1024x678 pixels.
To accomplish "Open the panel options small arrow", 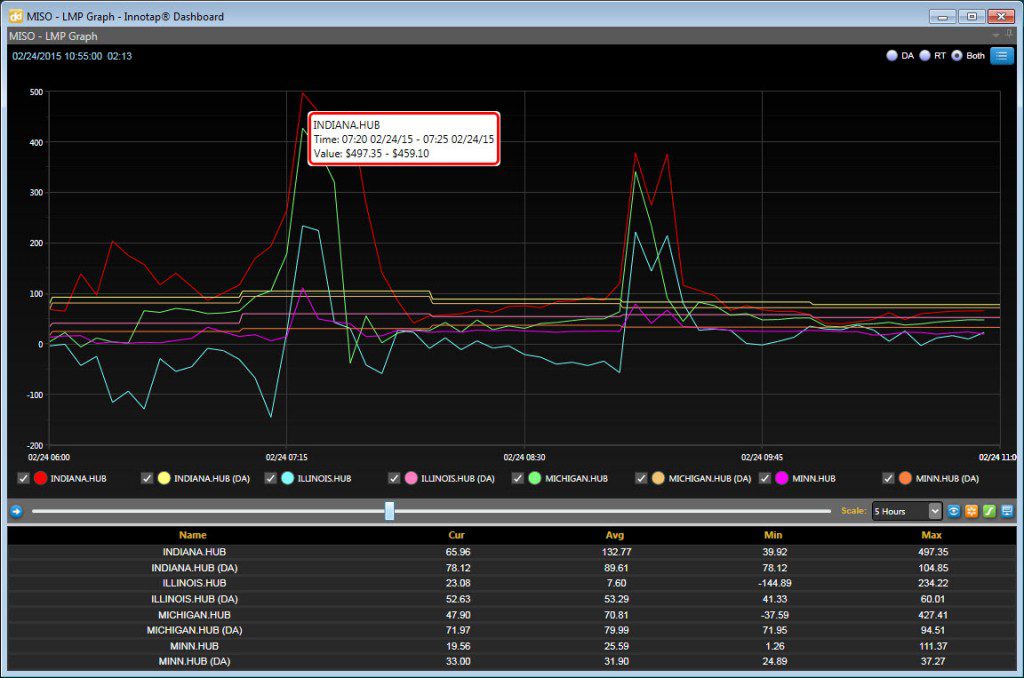I will 996,35.
